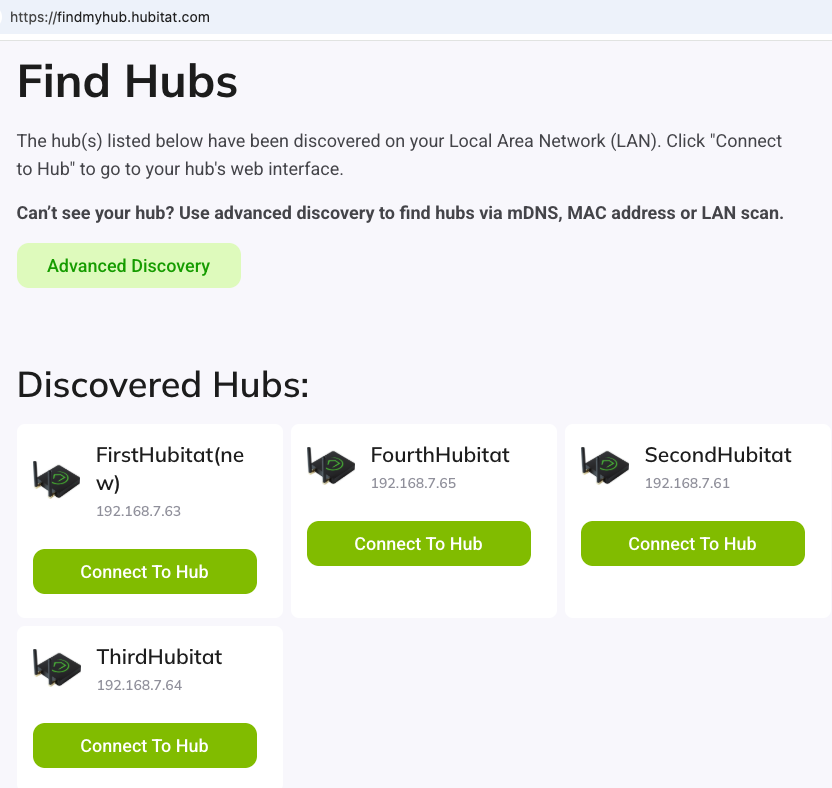Click the Discovered Hubs section heading
This screenshot has height=788, width=832.
(163, 385)
